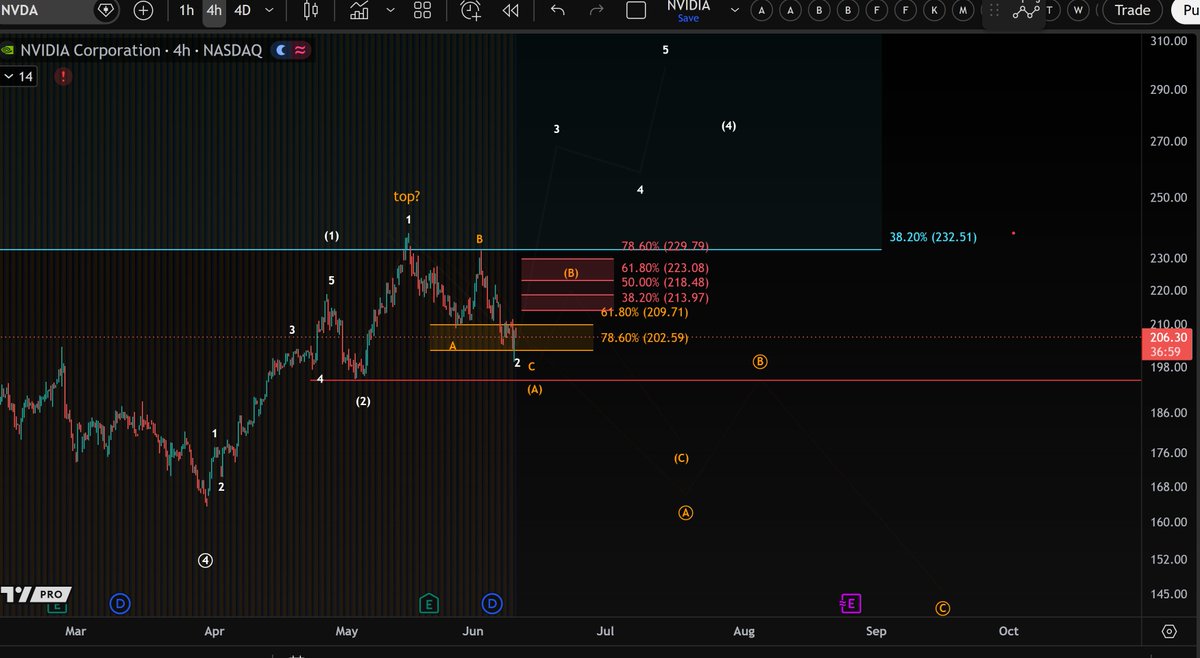Select the path drawing tool icon
1200x658 pixels.
1026,10
